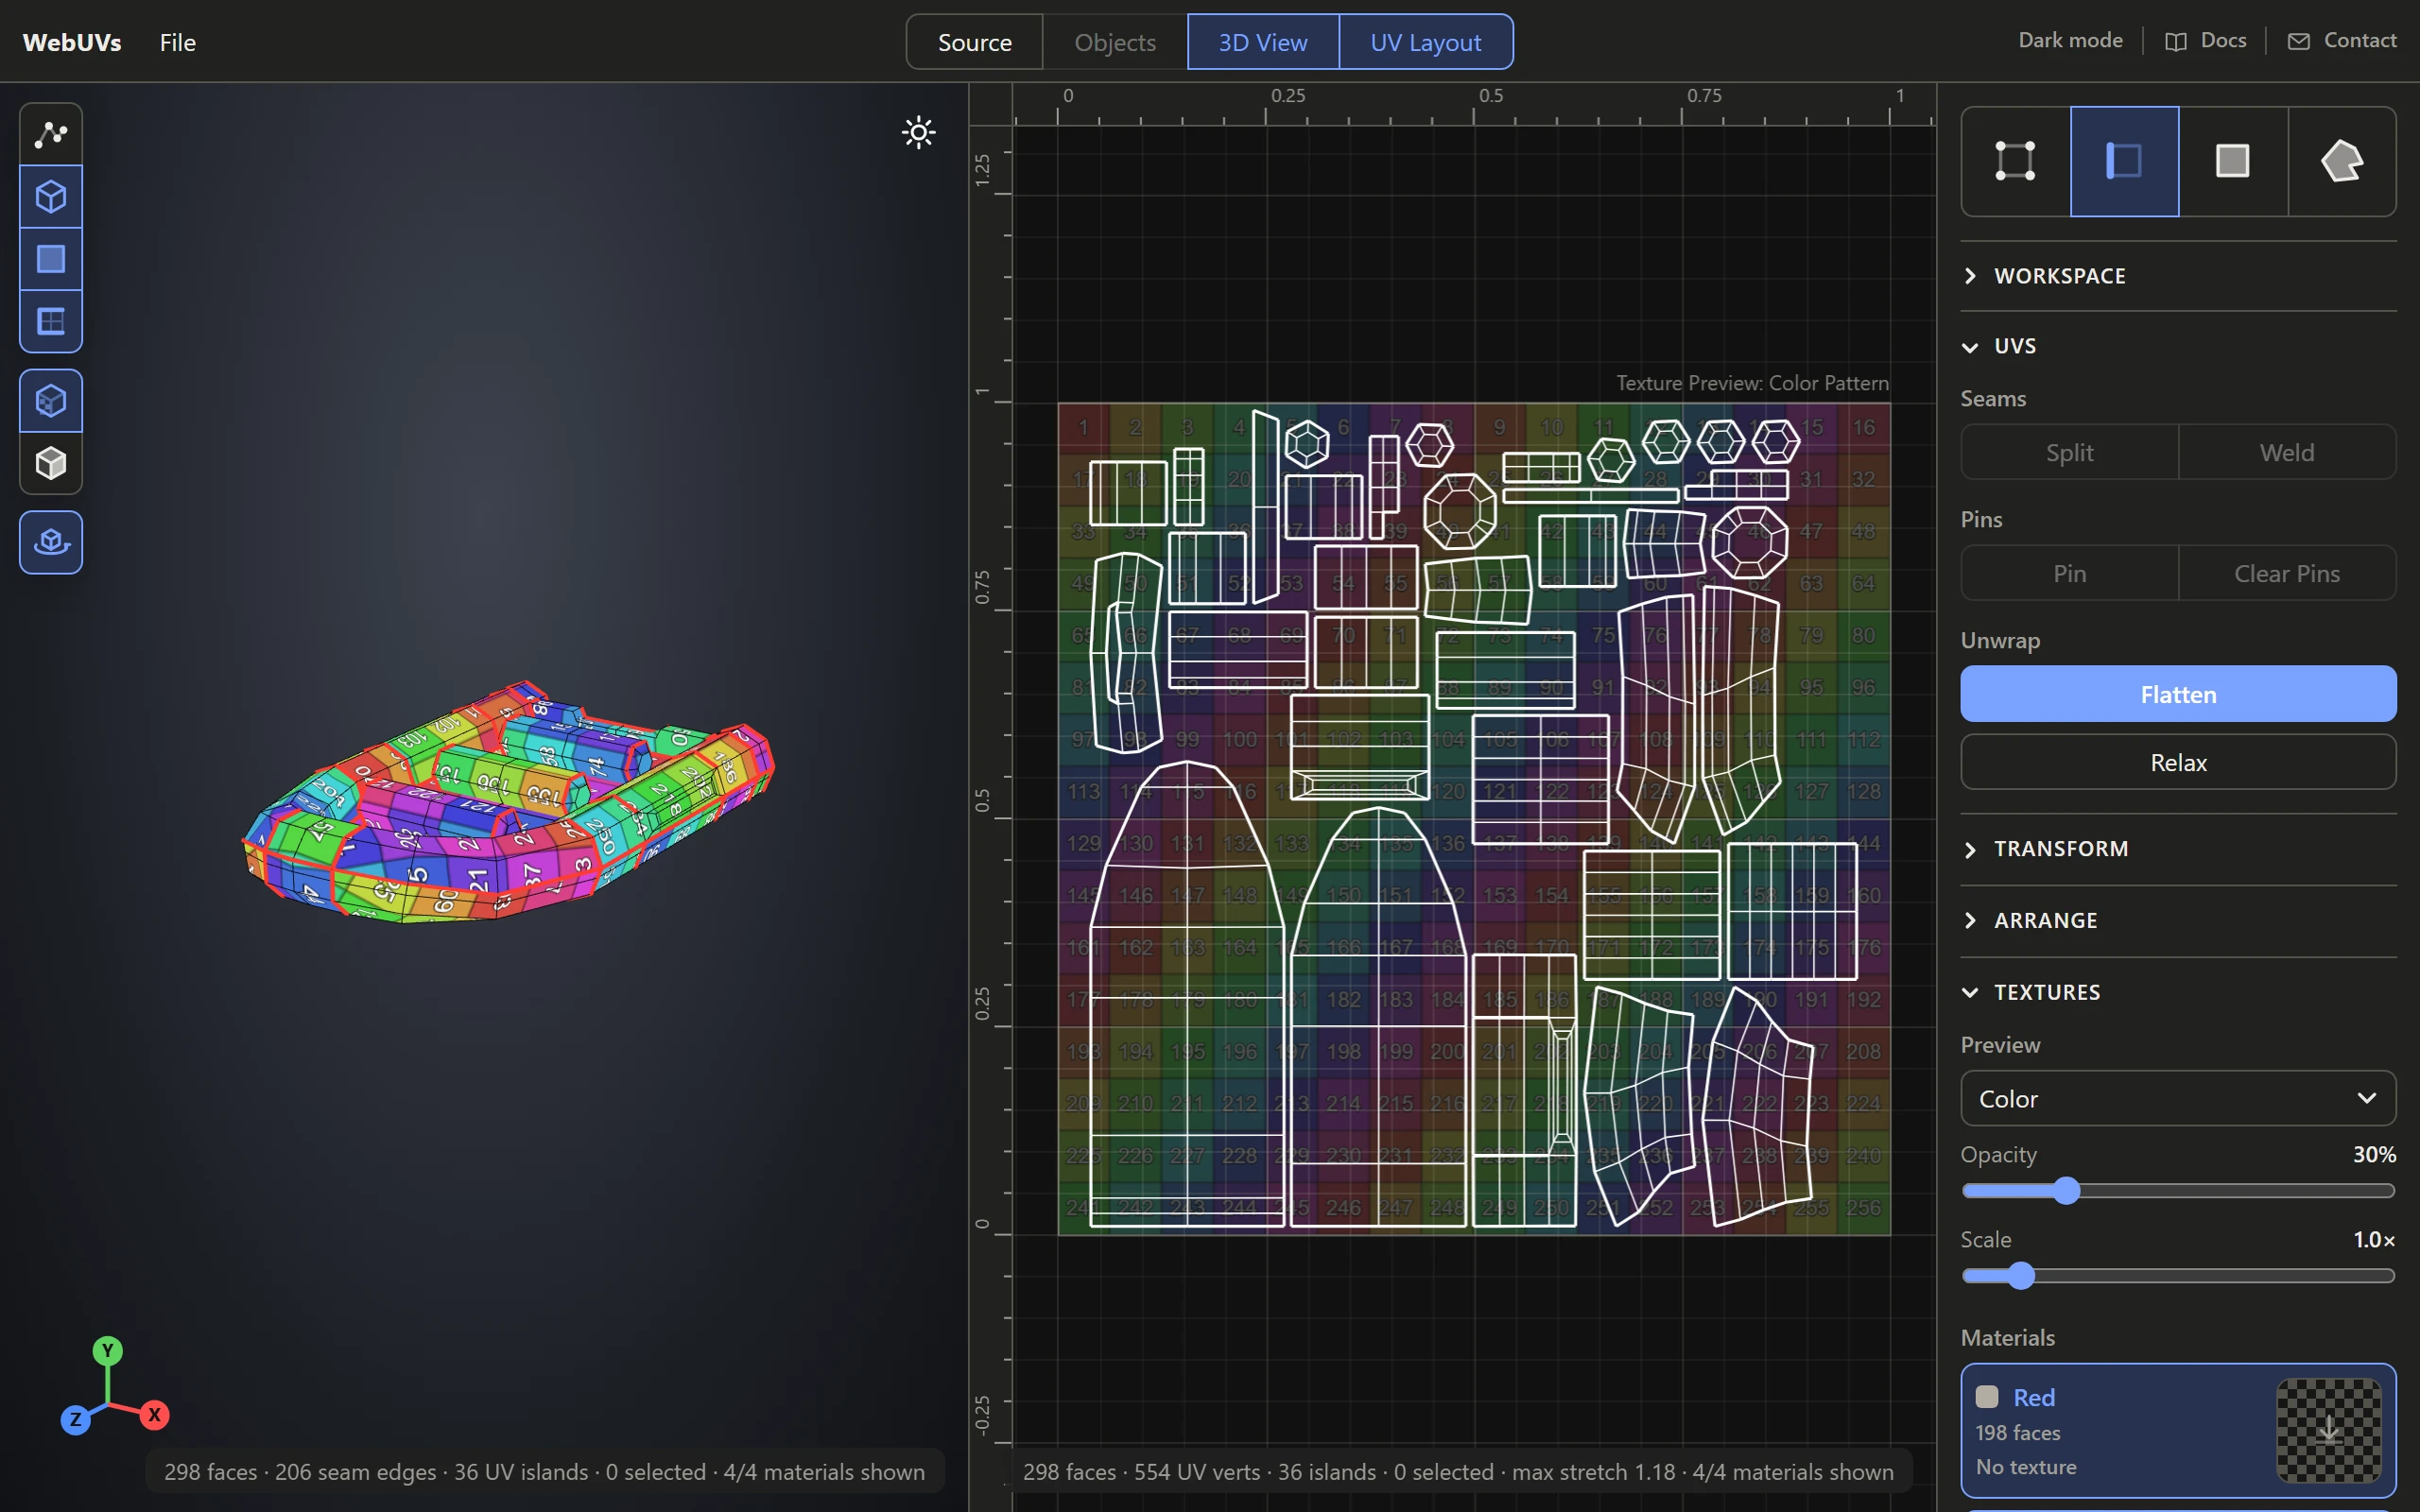Screen dimensions: 2420x1512
Task: Expand the ARRANGE section
Action: pos(2178,920)
